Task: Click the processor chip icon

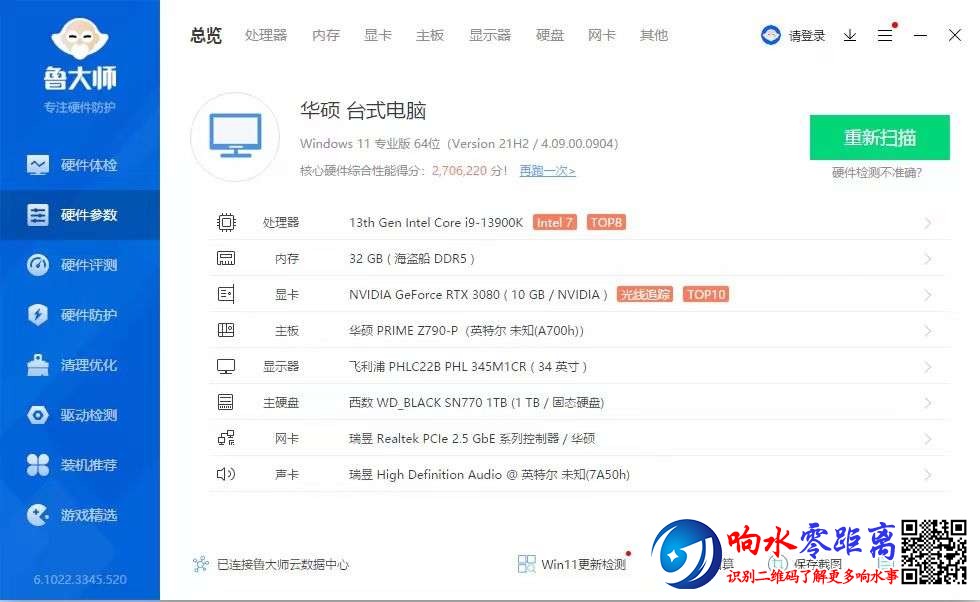Action: tap(226, 223)
